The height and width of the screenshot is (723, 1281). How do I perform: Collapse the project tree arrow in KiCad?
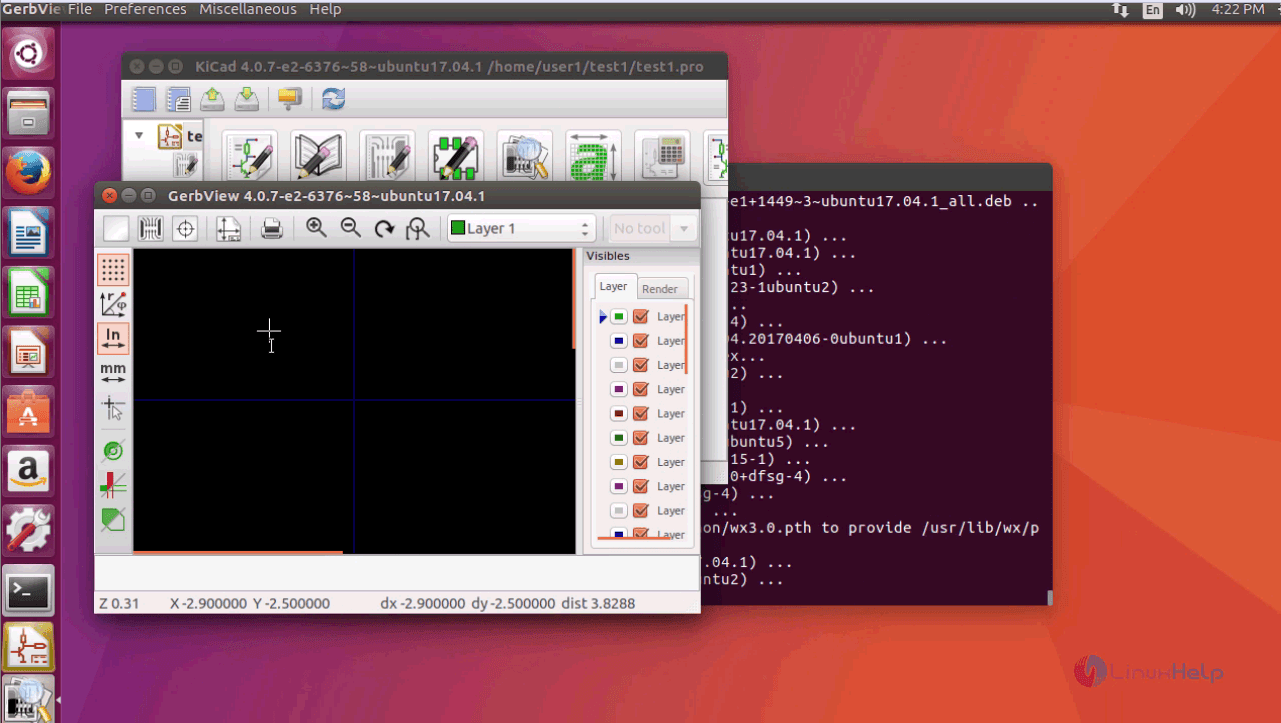pyautogui.click(x=139, y=135)
